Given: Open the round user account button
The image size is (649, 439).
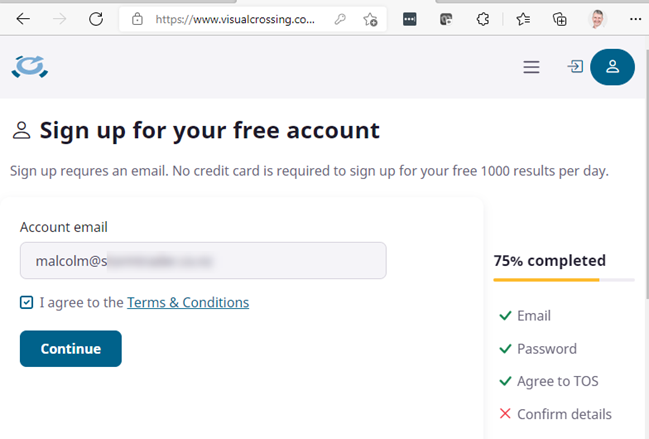Looking at the screenshot, I should click(x=612, y=67).
